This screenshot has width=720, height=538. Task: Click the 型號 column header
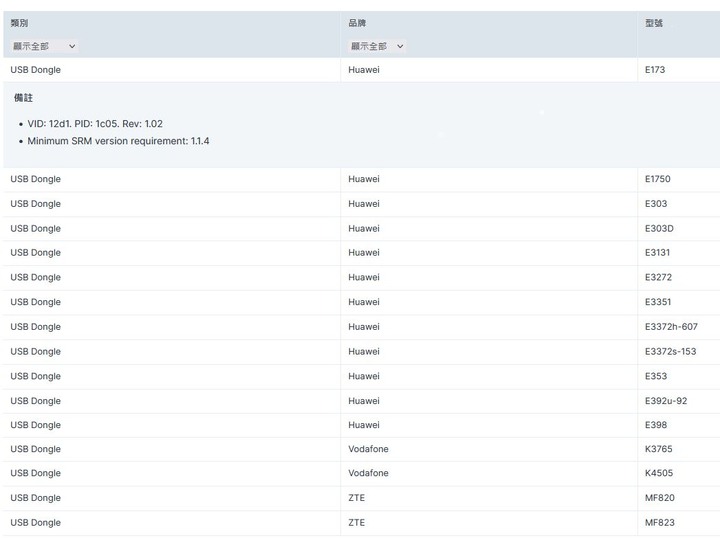(653, 23)
